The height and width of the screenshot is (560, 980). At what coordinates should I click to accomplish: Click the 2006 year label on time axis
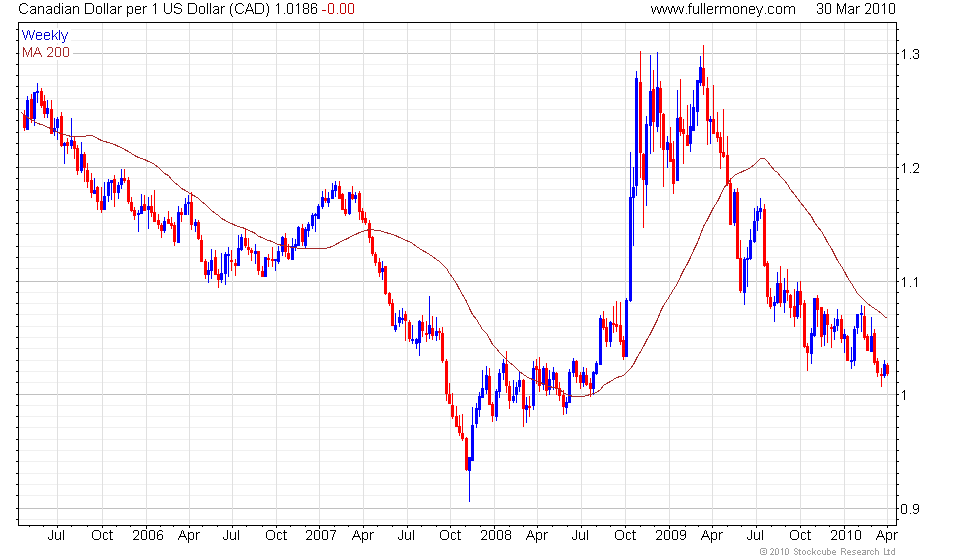click(148, 536)
